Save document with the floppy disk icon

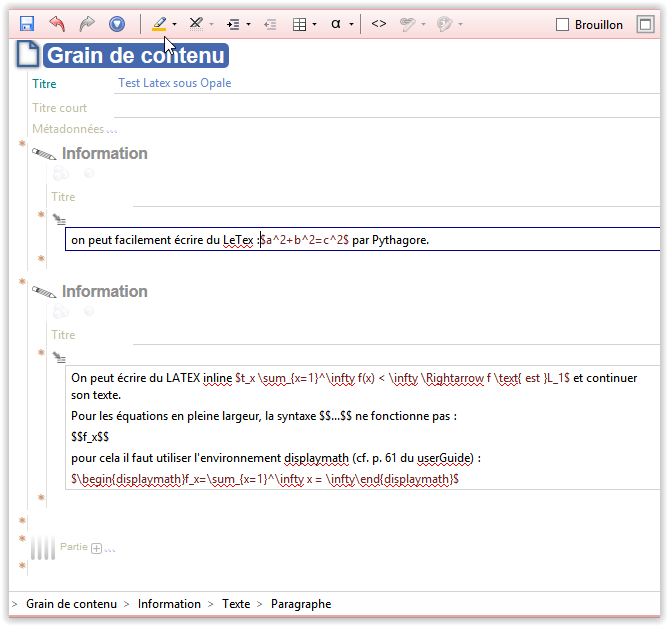(27, 24)
